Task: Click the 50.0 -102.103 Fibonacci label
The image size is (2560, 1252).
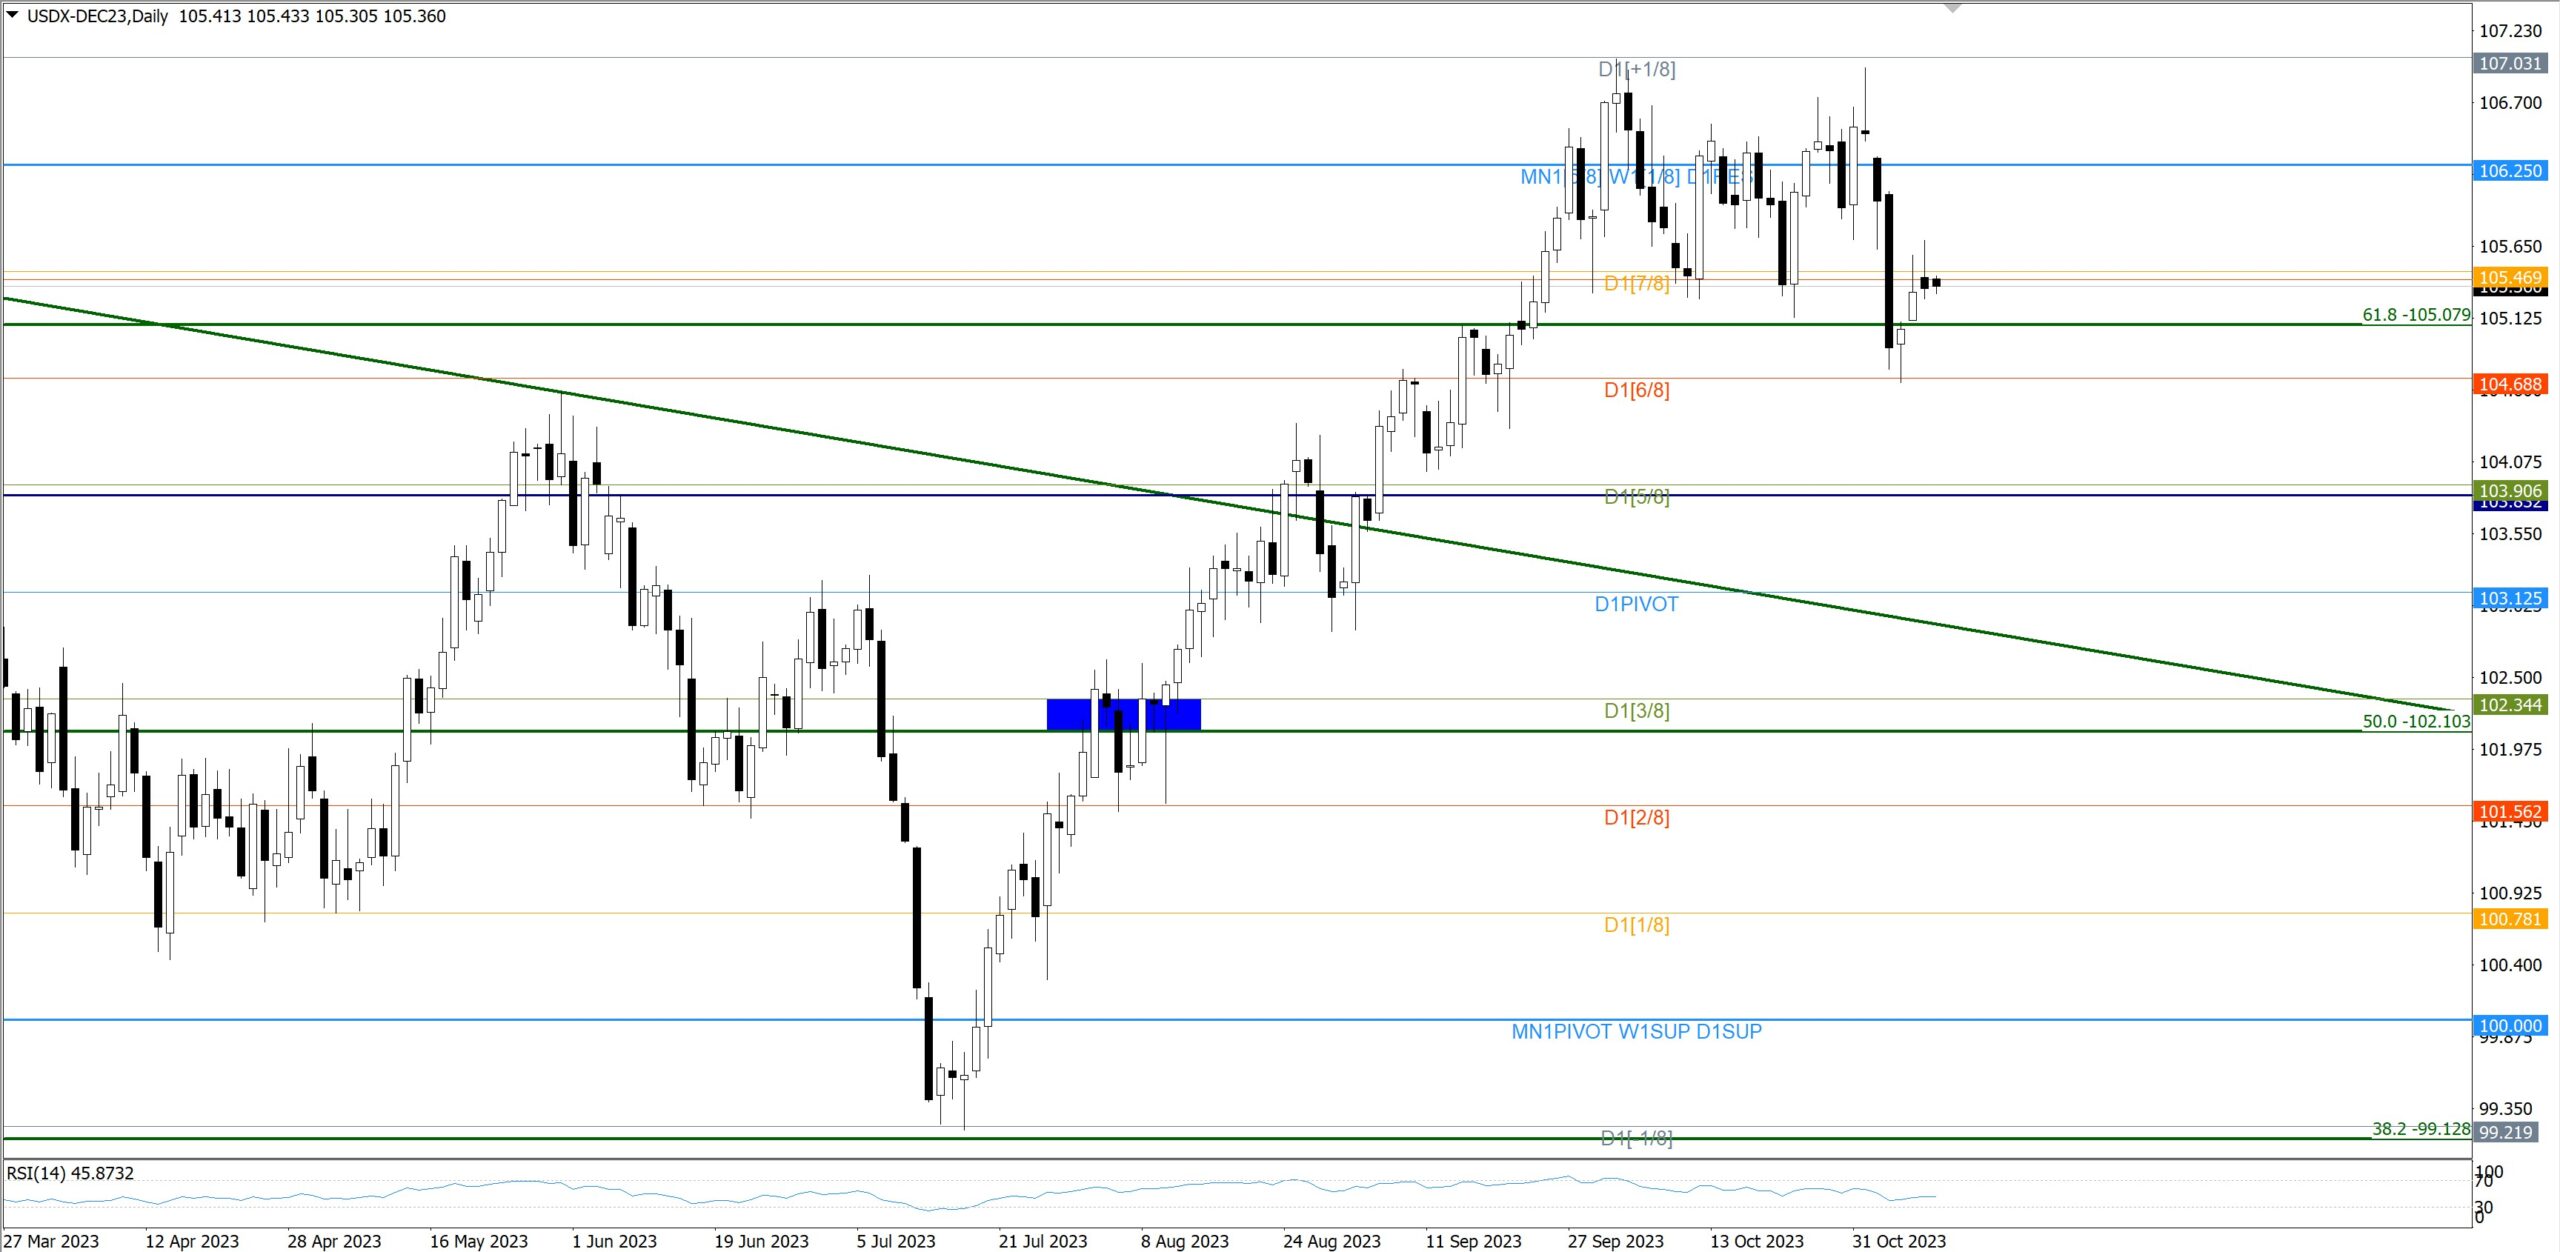Action: (2415, 721)
